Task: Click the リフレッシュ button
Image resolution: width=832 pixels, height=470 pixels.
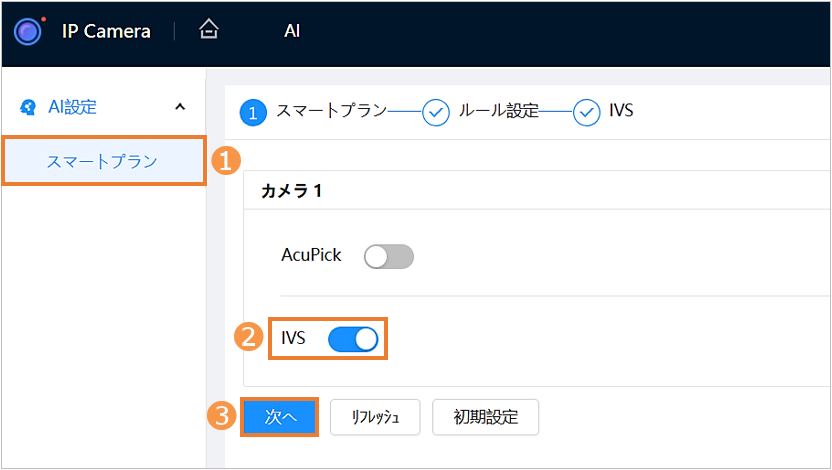Action: tap(375, 417)
